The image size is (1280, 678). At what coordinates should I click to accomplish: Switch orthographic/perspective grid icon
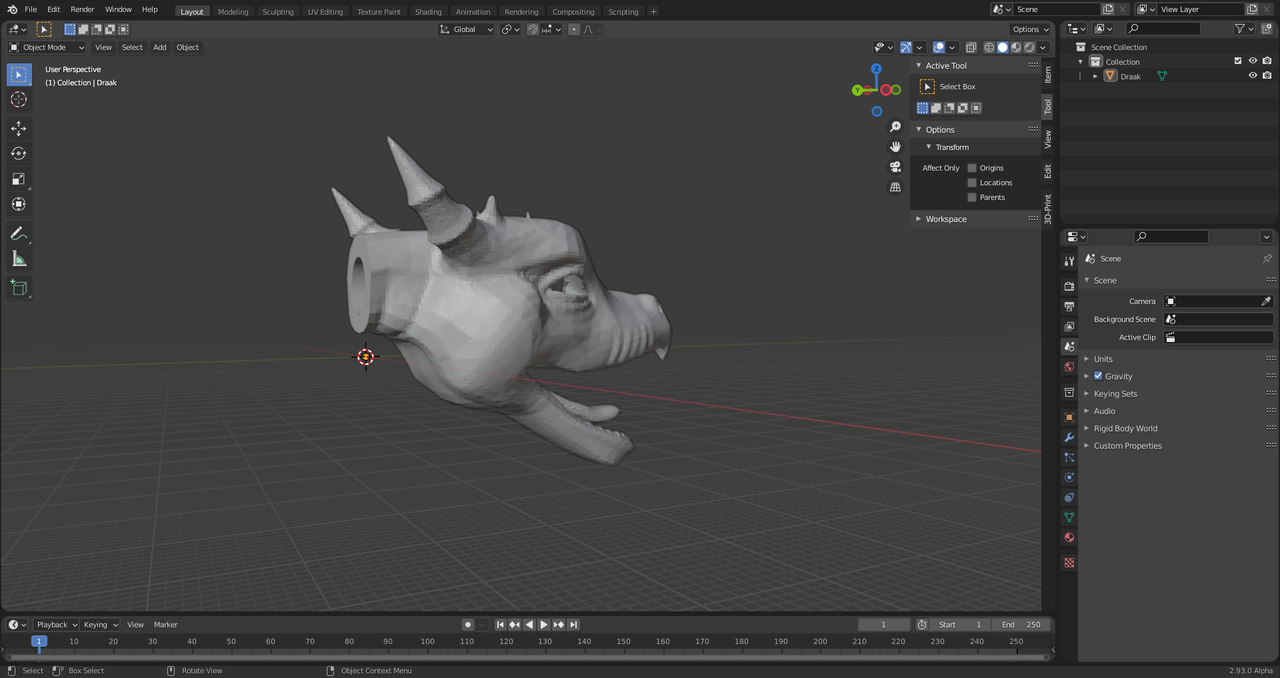(895, 187)
